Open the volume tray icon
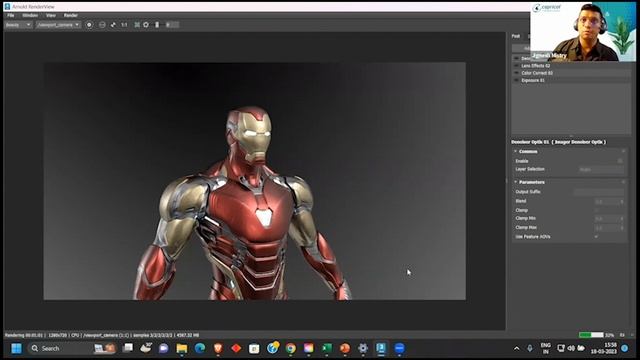 (x=571, y=349)
